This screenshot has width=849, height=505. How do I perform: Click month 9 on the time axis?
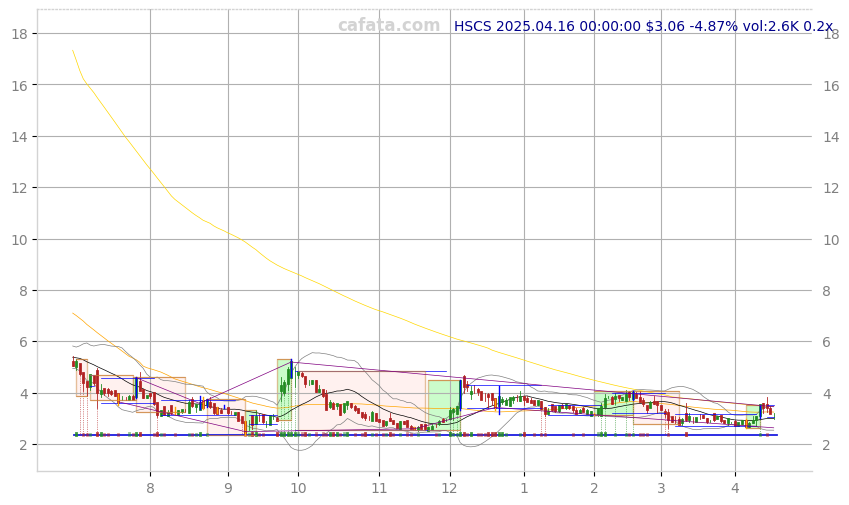point(228,488)
